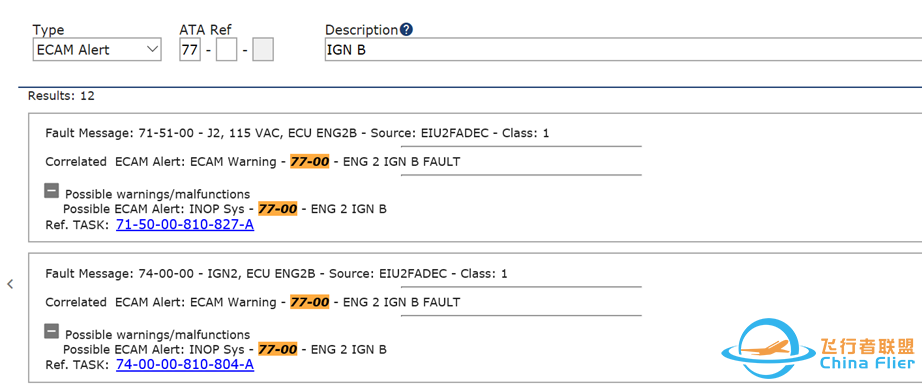Click the Type label above the dropdown
The width and height of the screenshot is (922, 389).
coord(48,31)
